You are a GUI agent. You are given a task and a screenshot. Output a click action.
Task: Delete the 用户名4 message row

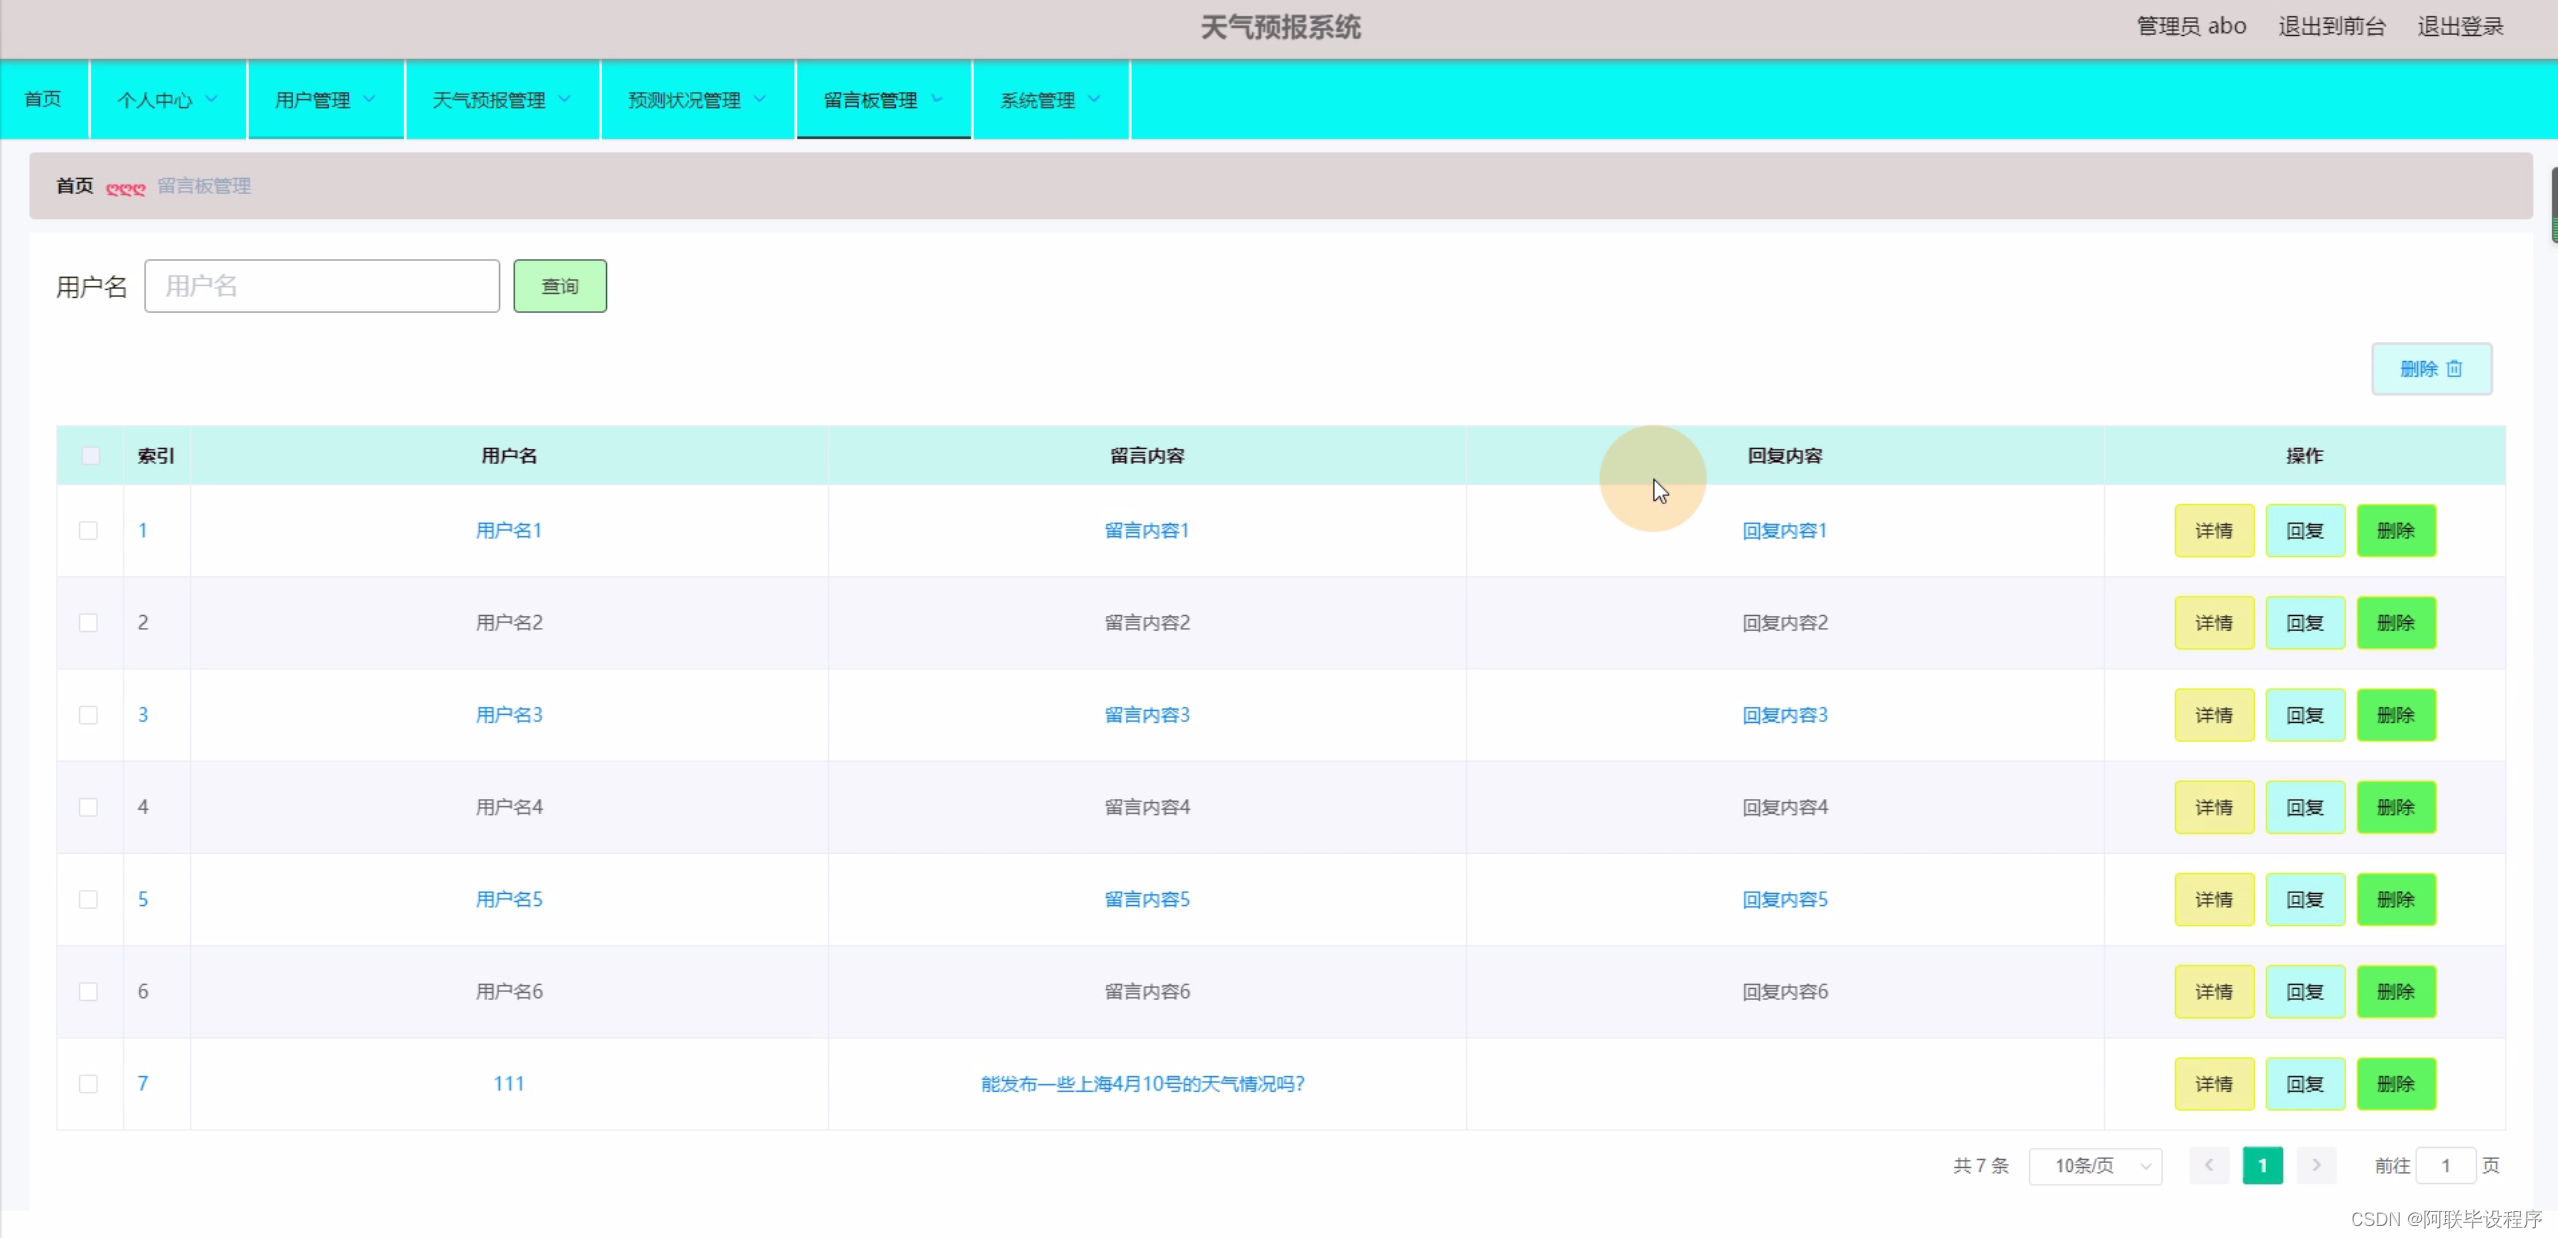point(2395,807)
